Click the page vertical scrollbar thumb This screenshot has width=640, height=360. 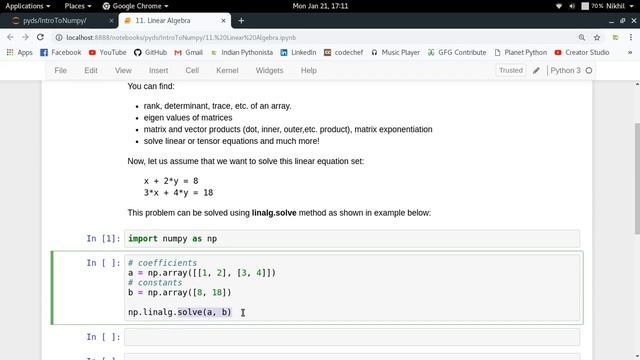click(637, 178)
